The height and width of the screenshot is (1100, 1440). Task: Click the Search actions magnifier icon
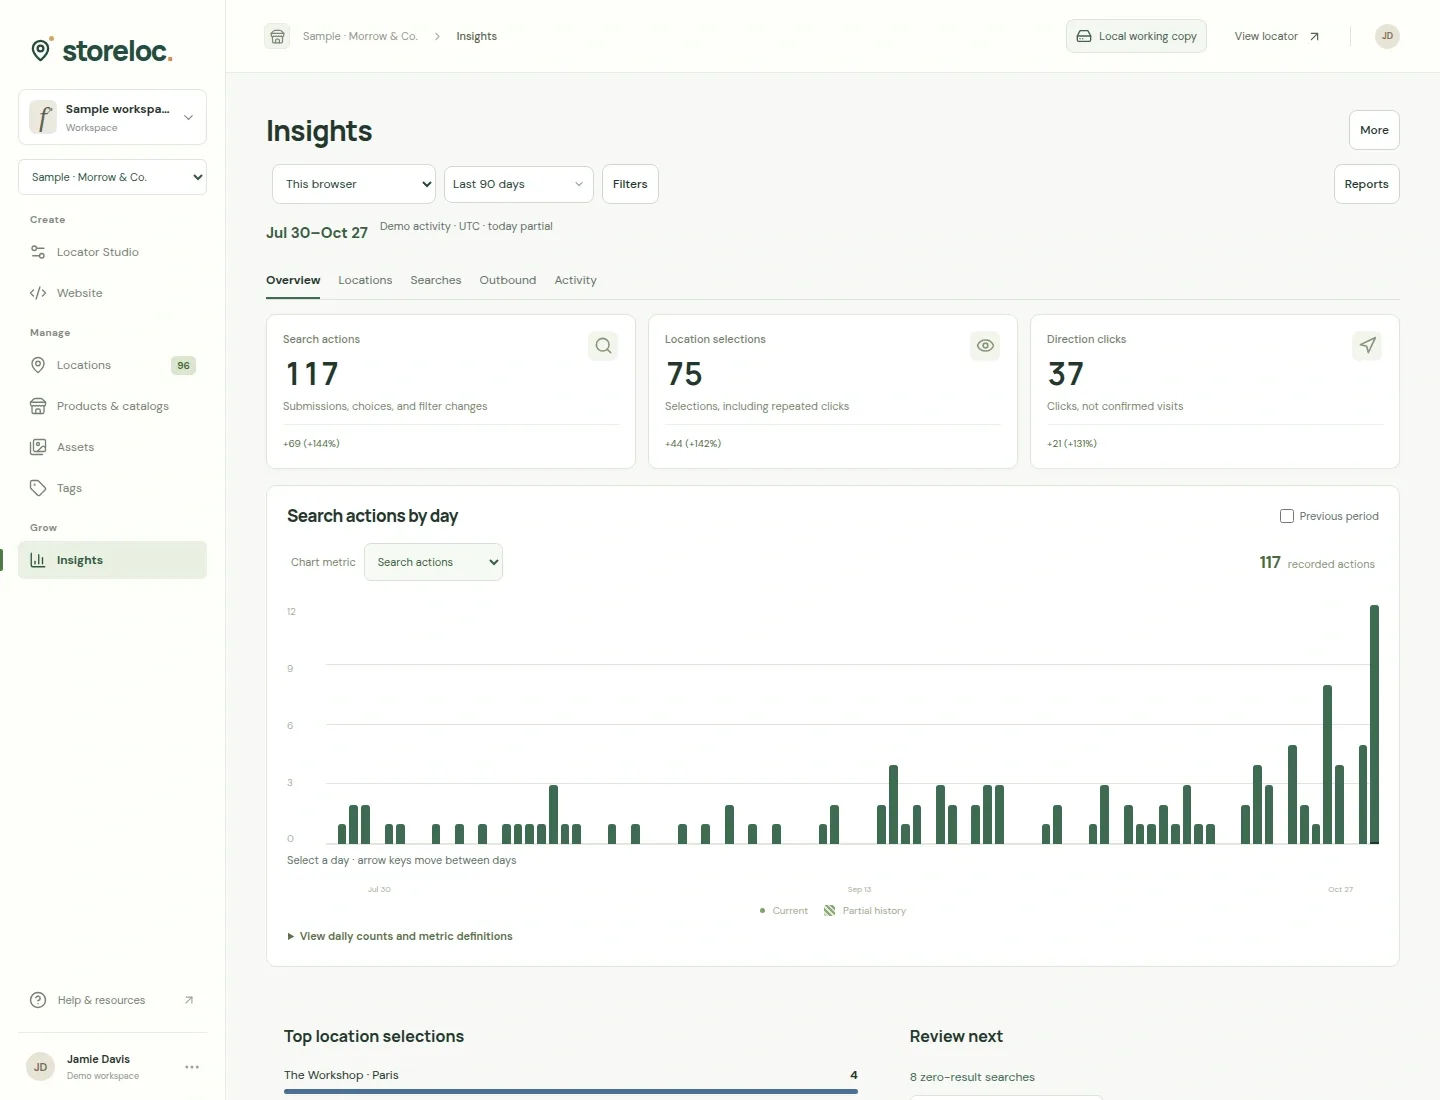click(603, 346)
